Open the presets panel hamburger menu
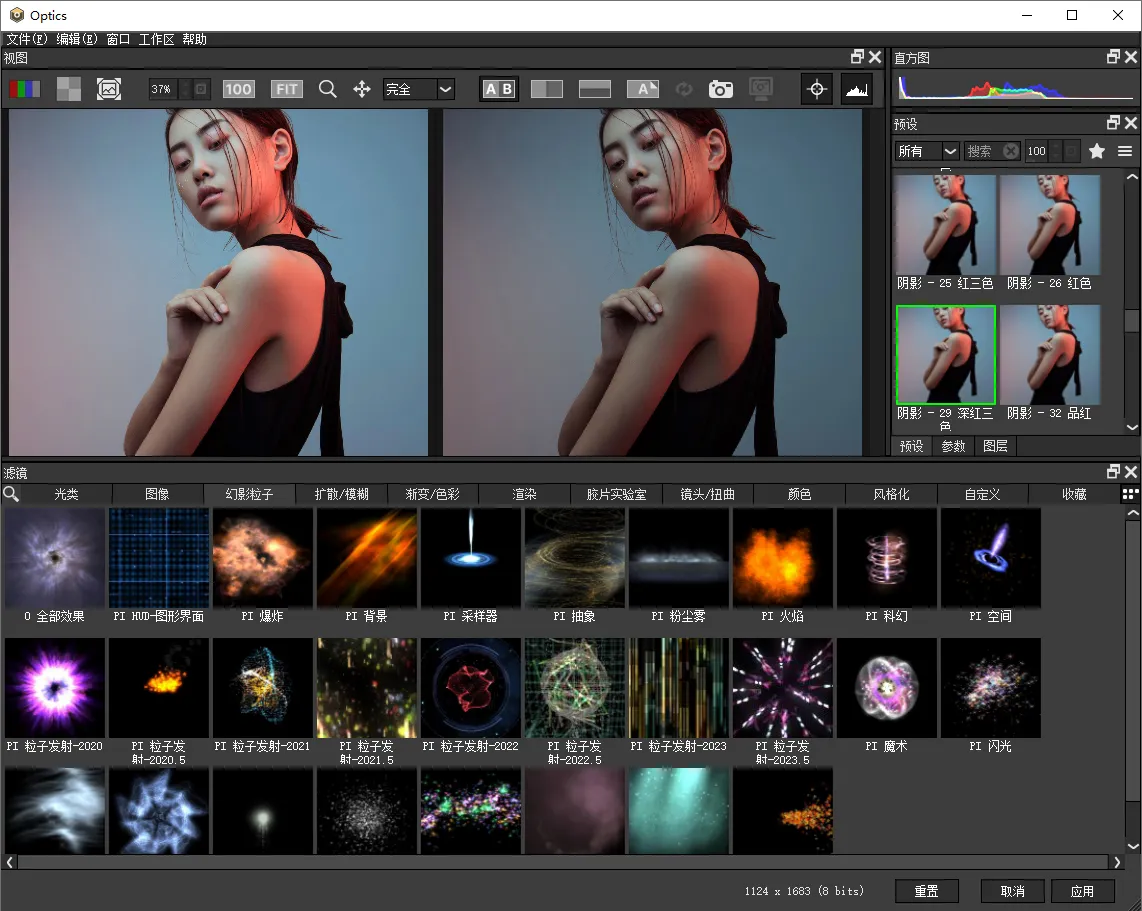This screenshot has height=911, width=1142. pyautogui.click(x=1125, y=151)
